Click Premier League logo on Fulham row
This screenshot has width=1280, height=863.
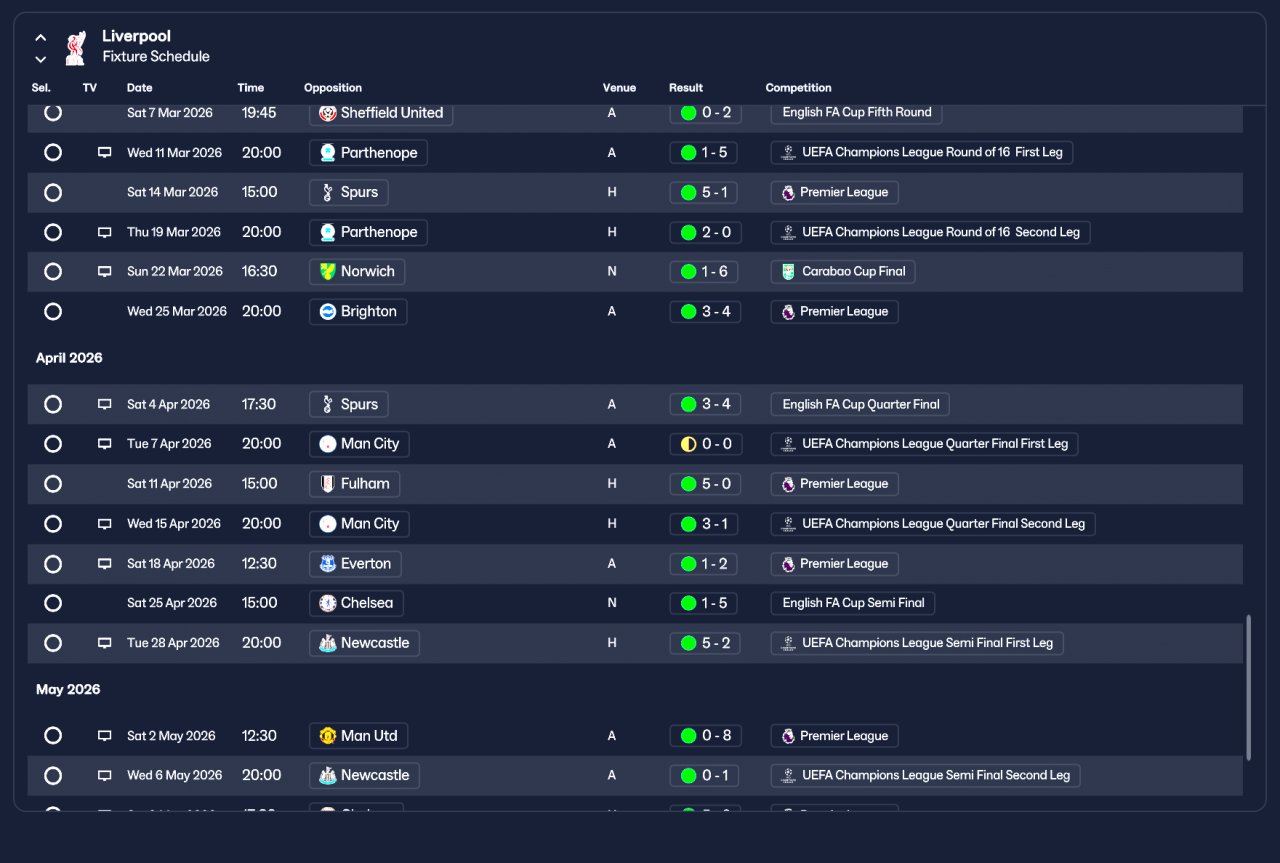788,484
